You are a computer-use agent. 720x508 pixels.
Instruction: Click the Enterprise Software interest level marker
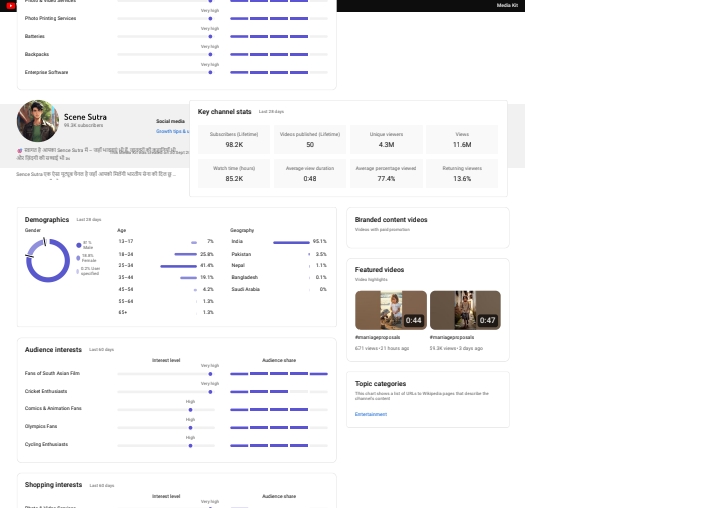point(210,72)
